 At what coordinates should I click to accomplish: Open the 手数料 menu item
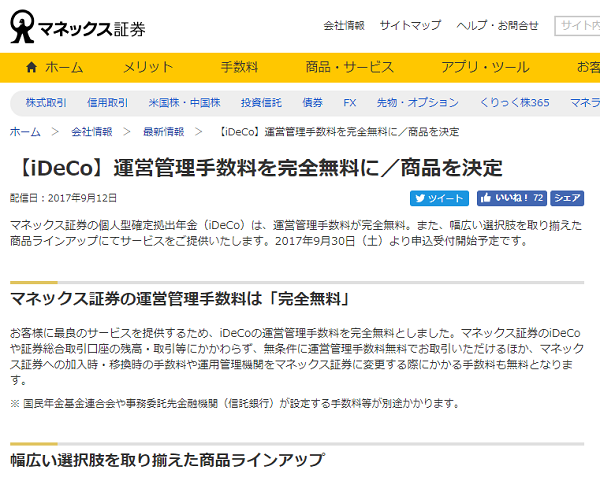click(x=240, y=67)
